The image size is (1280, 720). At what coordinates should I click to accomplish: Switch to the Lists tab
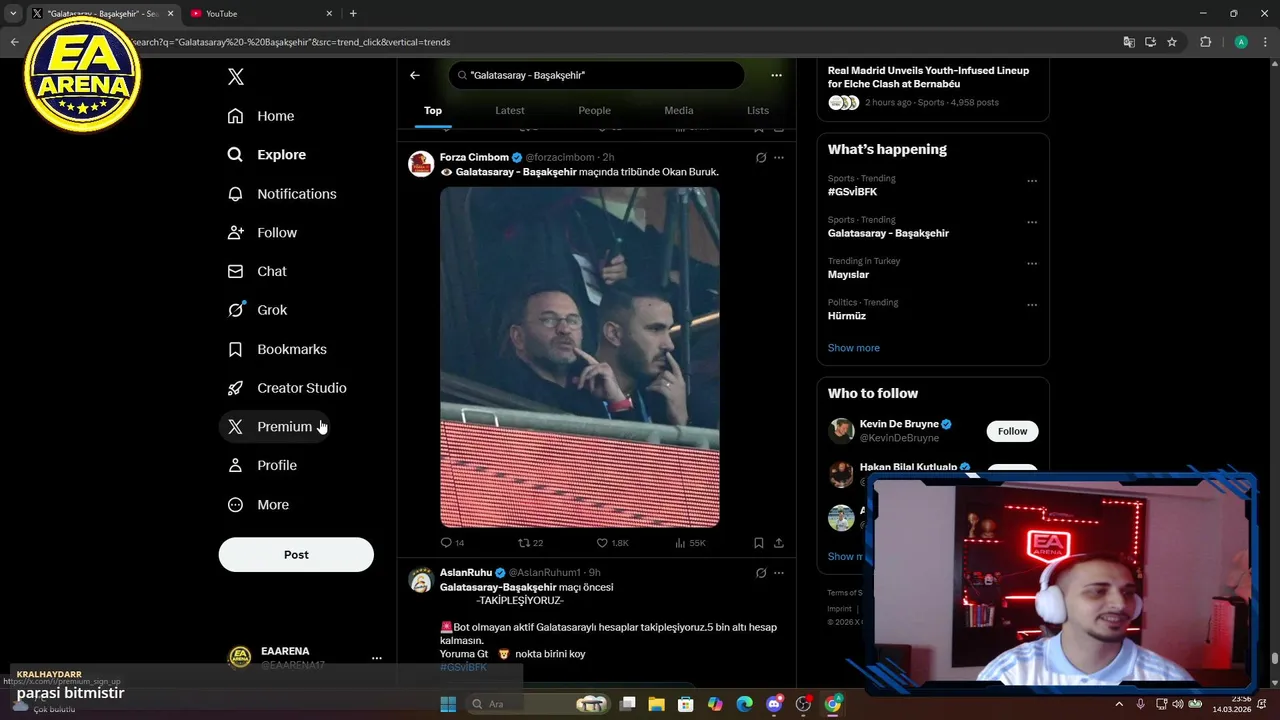(758, 111)
